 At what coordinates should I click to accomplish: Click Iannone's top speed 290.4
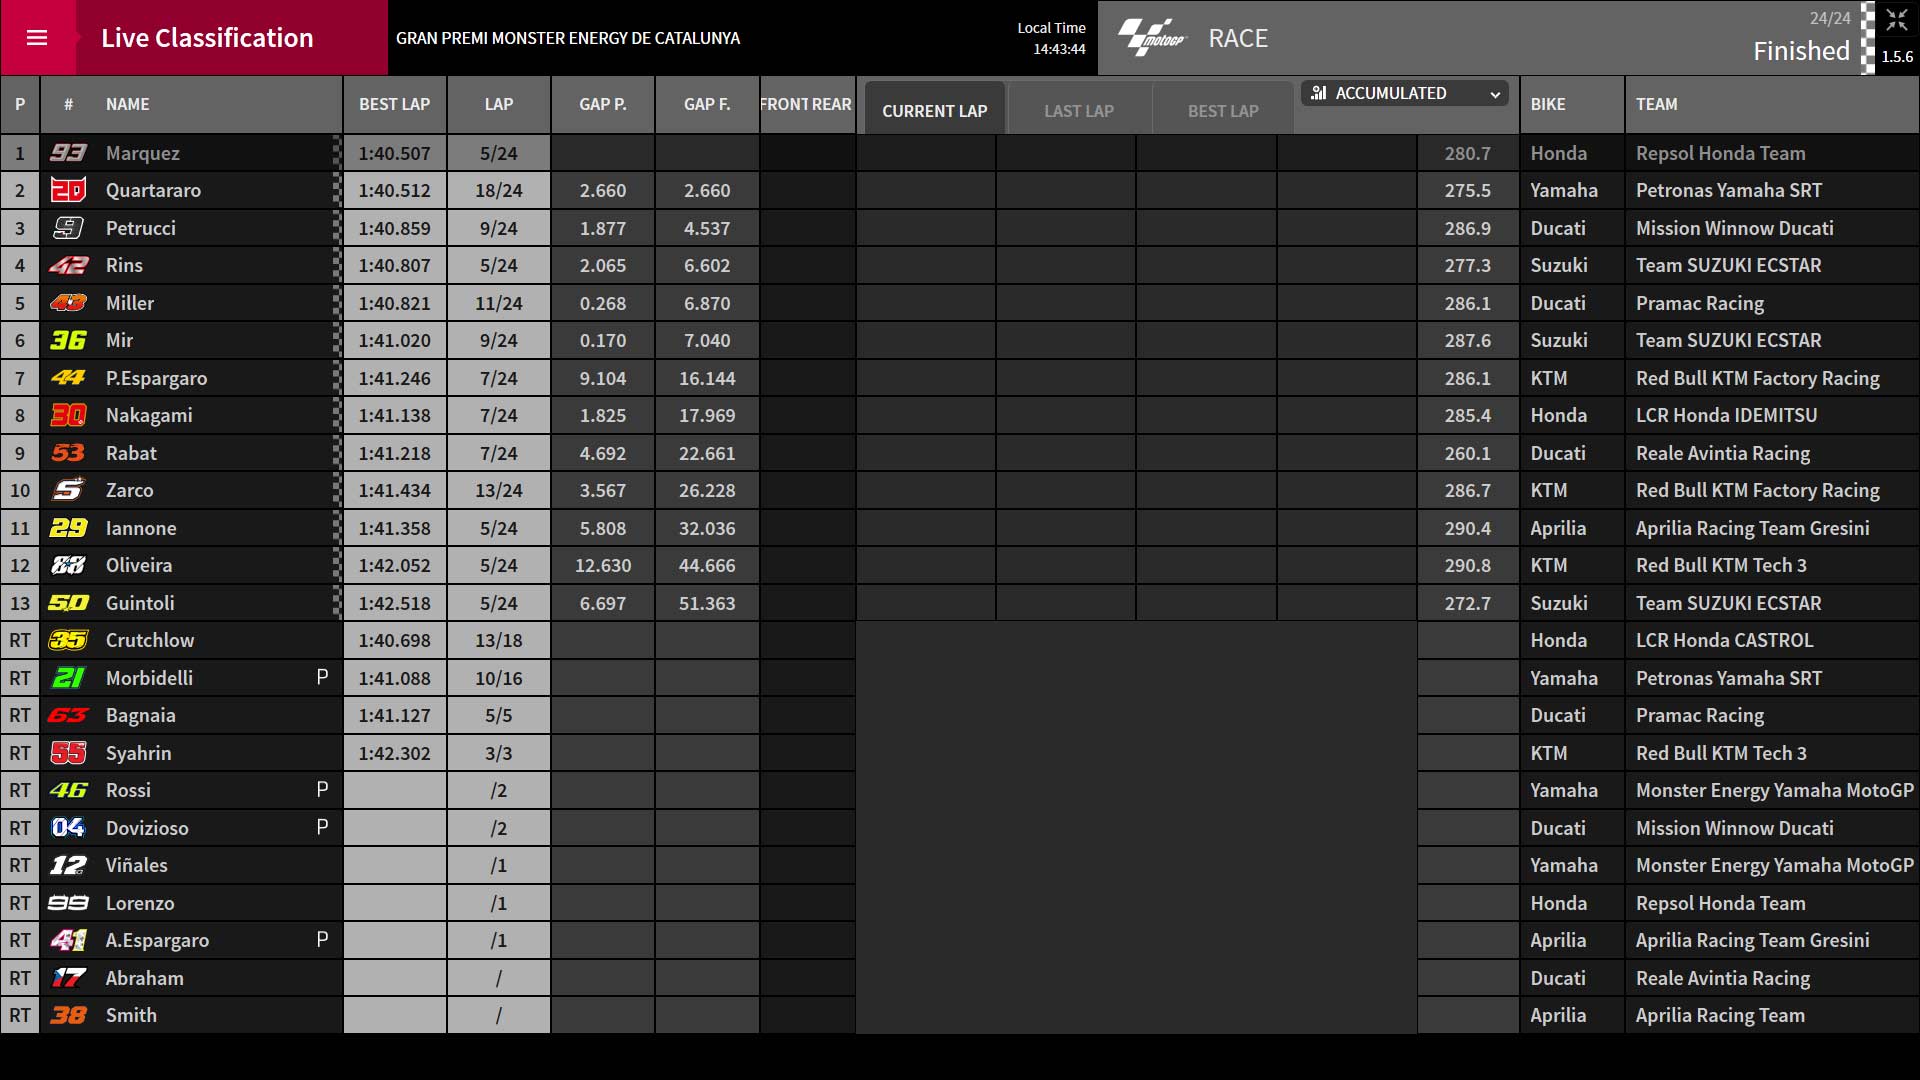pos(1467,528)
